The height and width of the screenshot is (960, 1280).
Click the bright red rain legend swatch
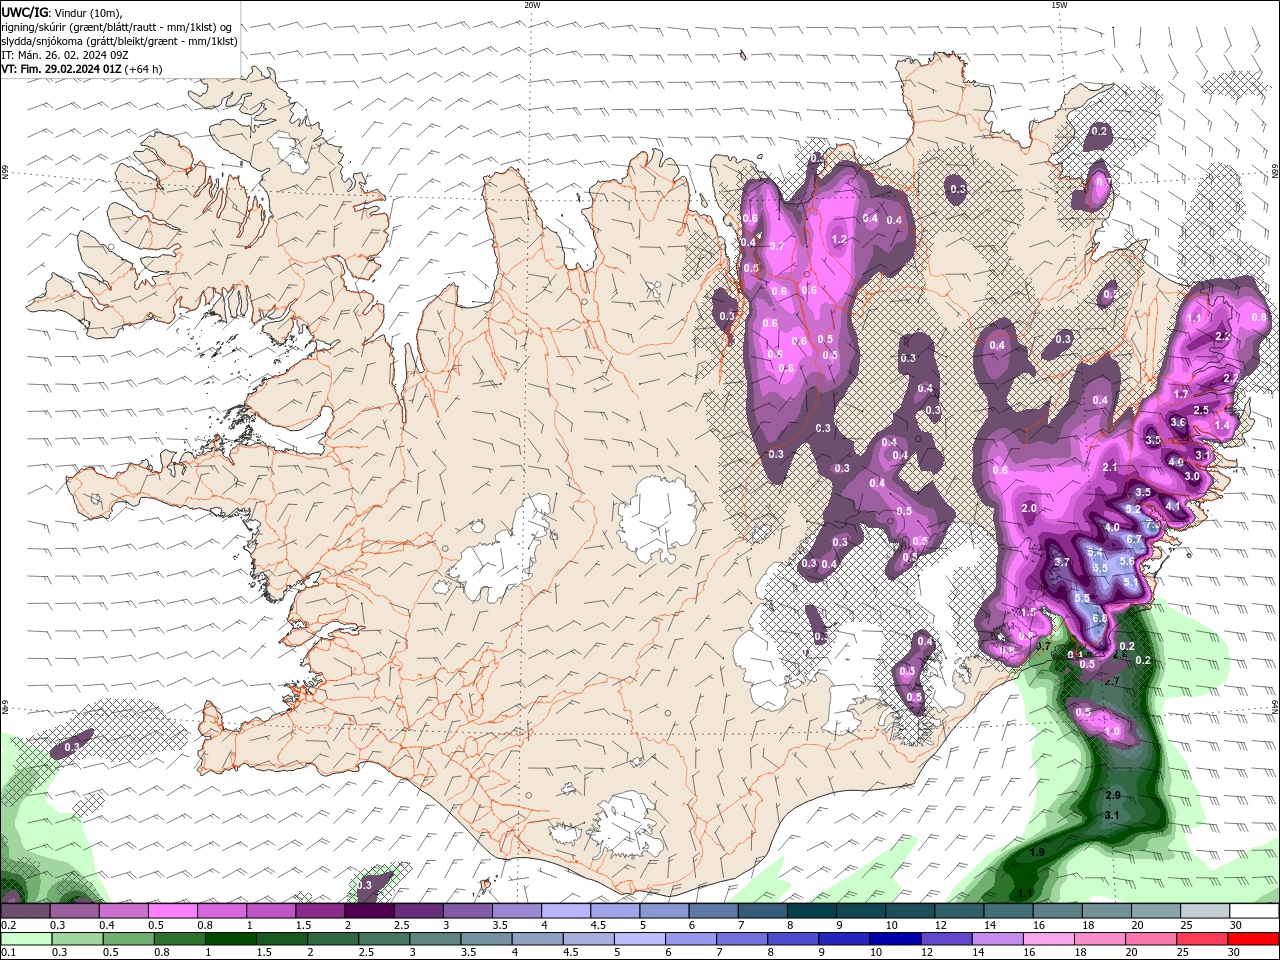tap(1255, 938)
